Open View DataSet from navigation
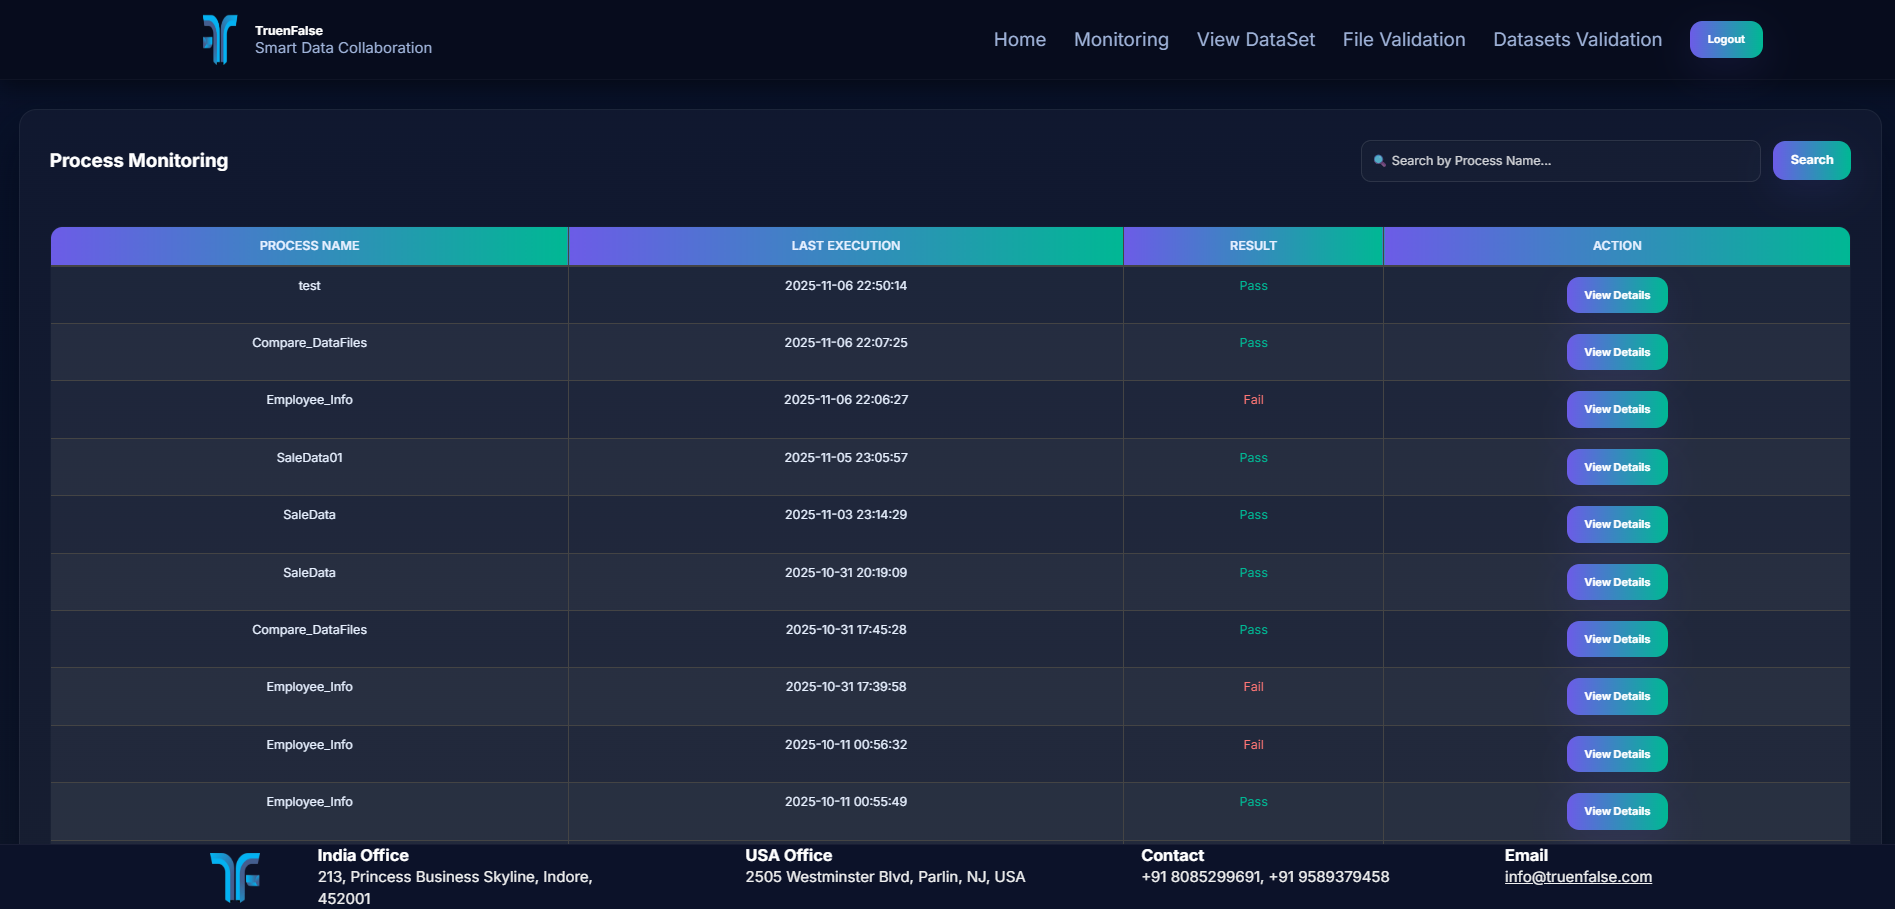The height and width of the screenshot is (909, 1895). click(x=1255, y=40)
